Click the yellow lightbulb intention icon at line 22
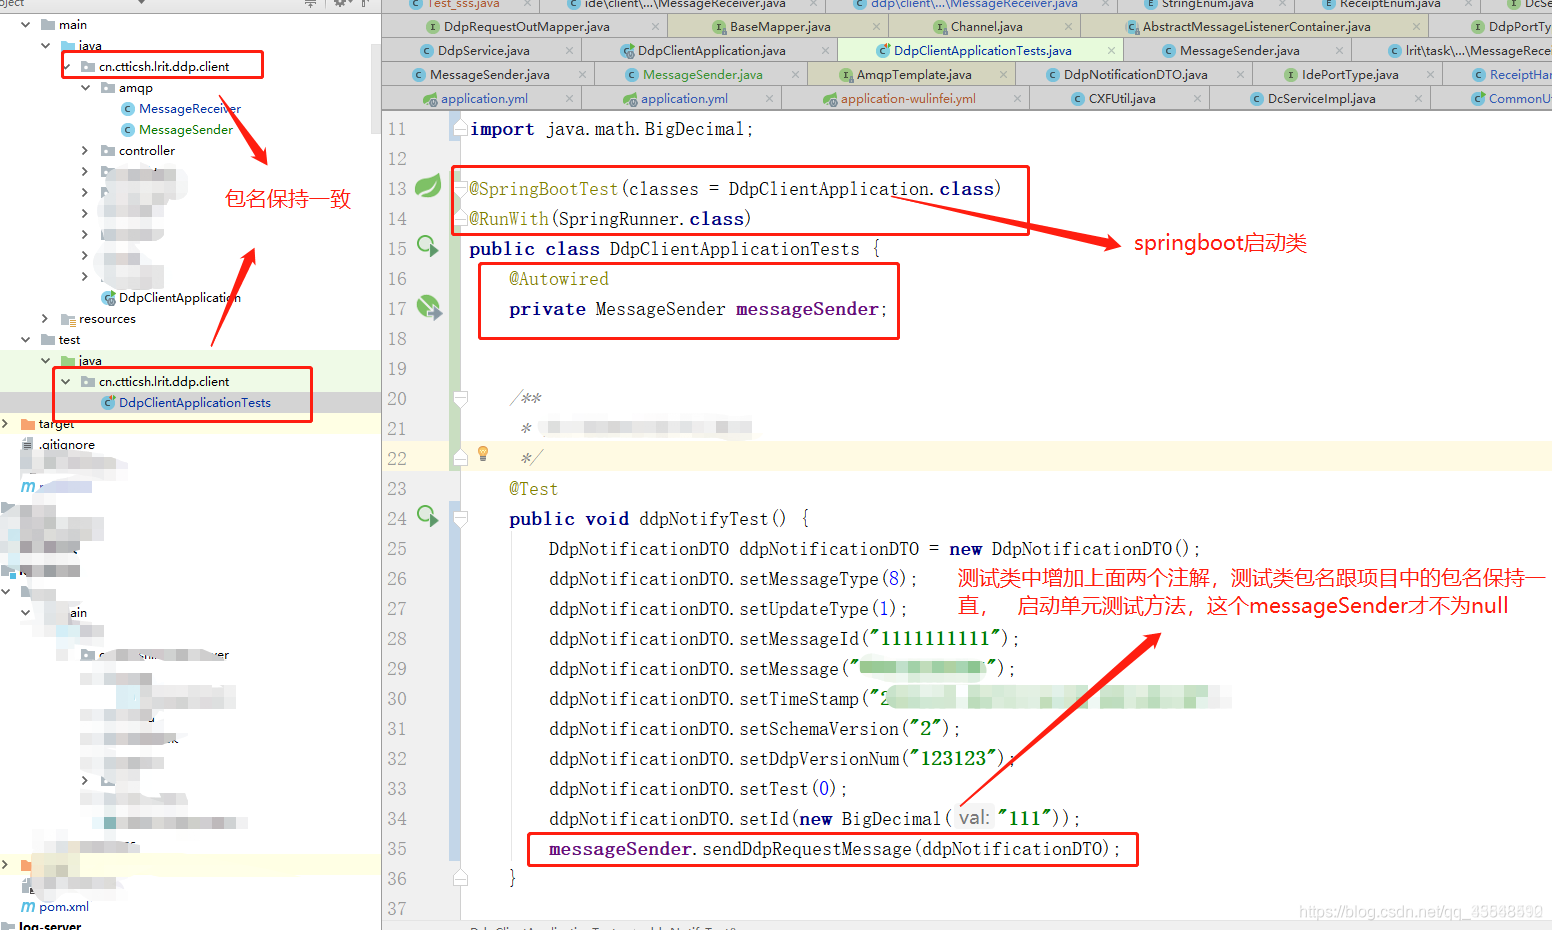 click(483, 454)
